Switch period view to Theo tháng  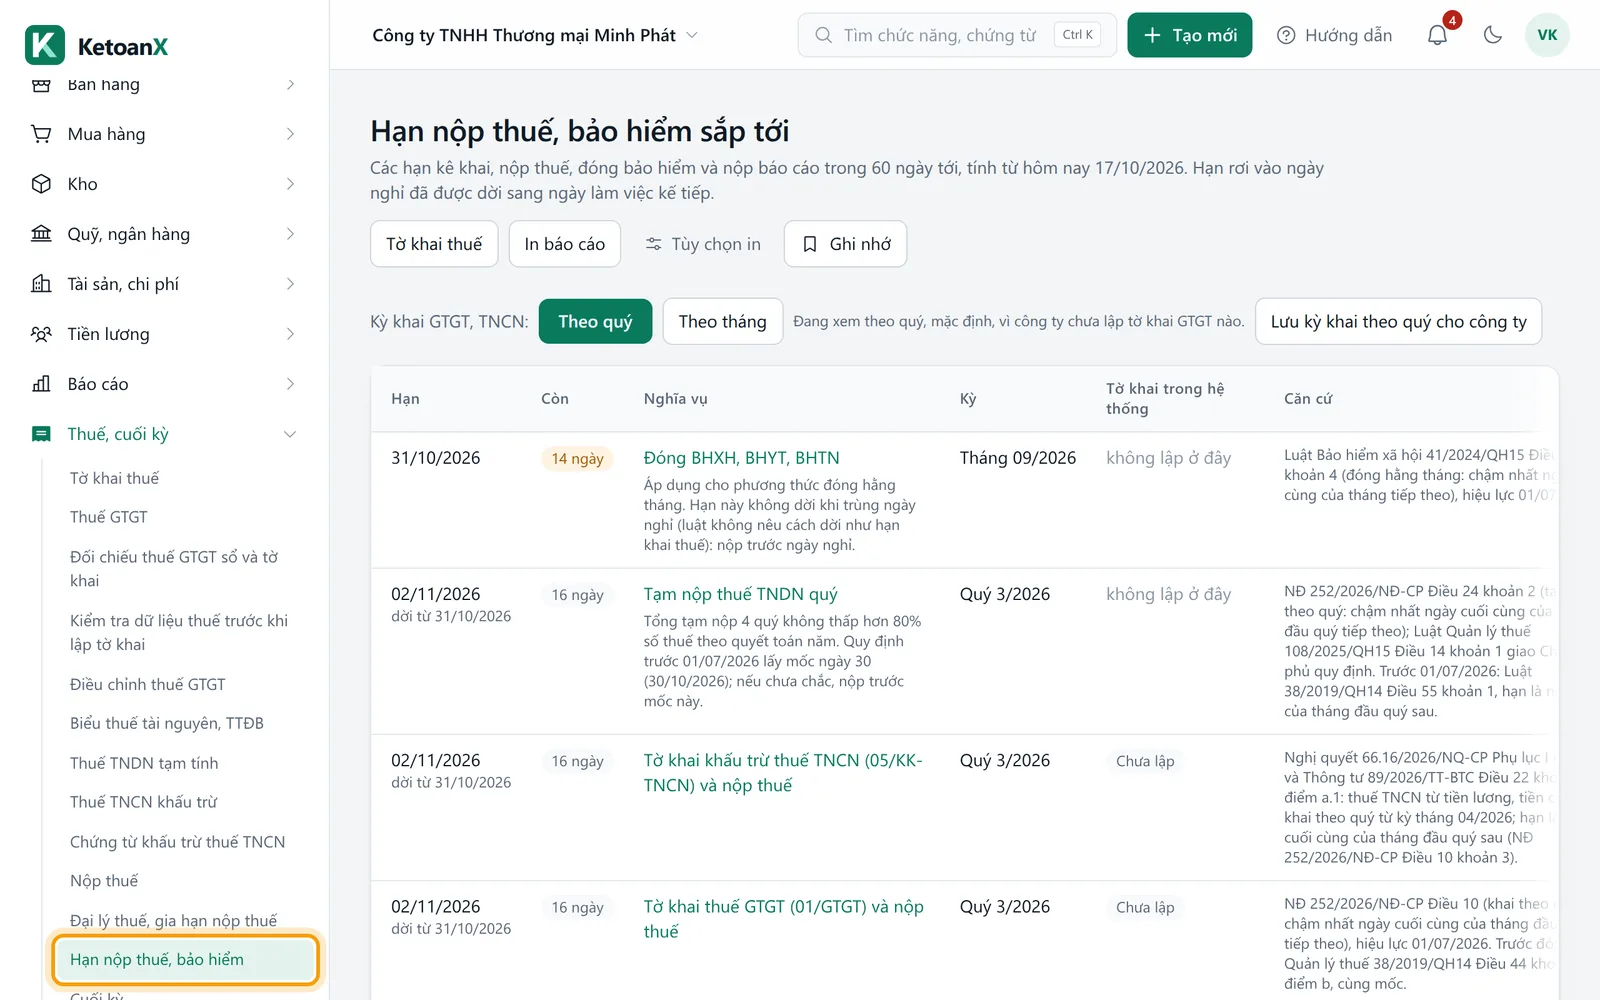[x=722, y=321]
